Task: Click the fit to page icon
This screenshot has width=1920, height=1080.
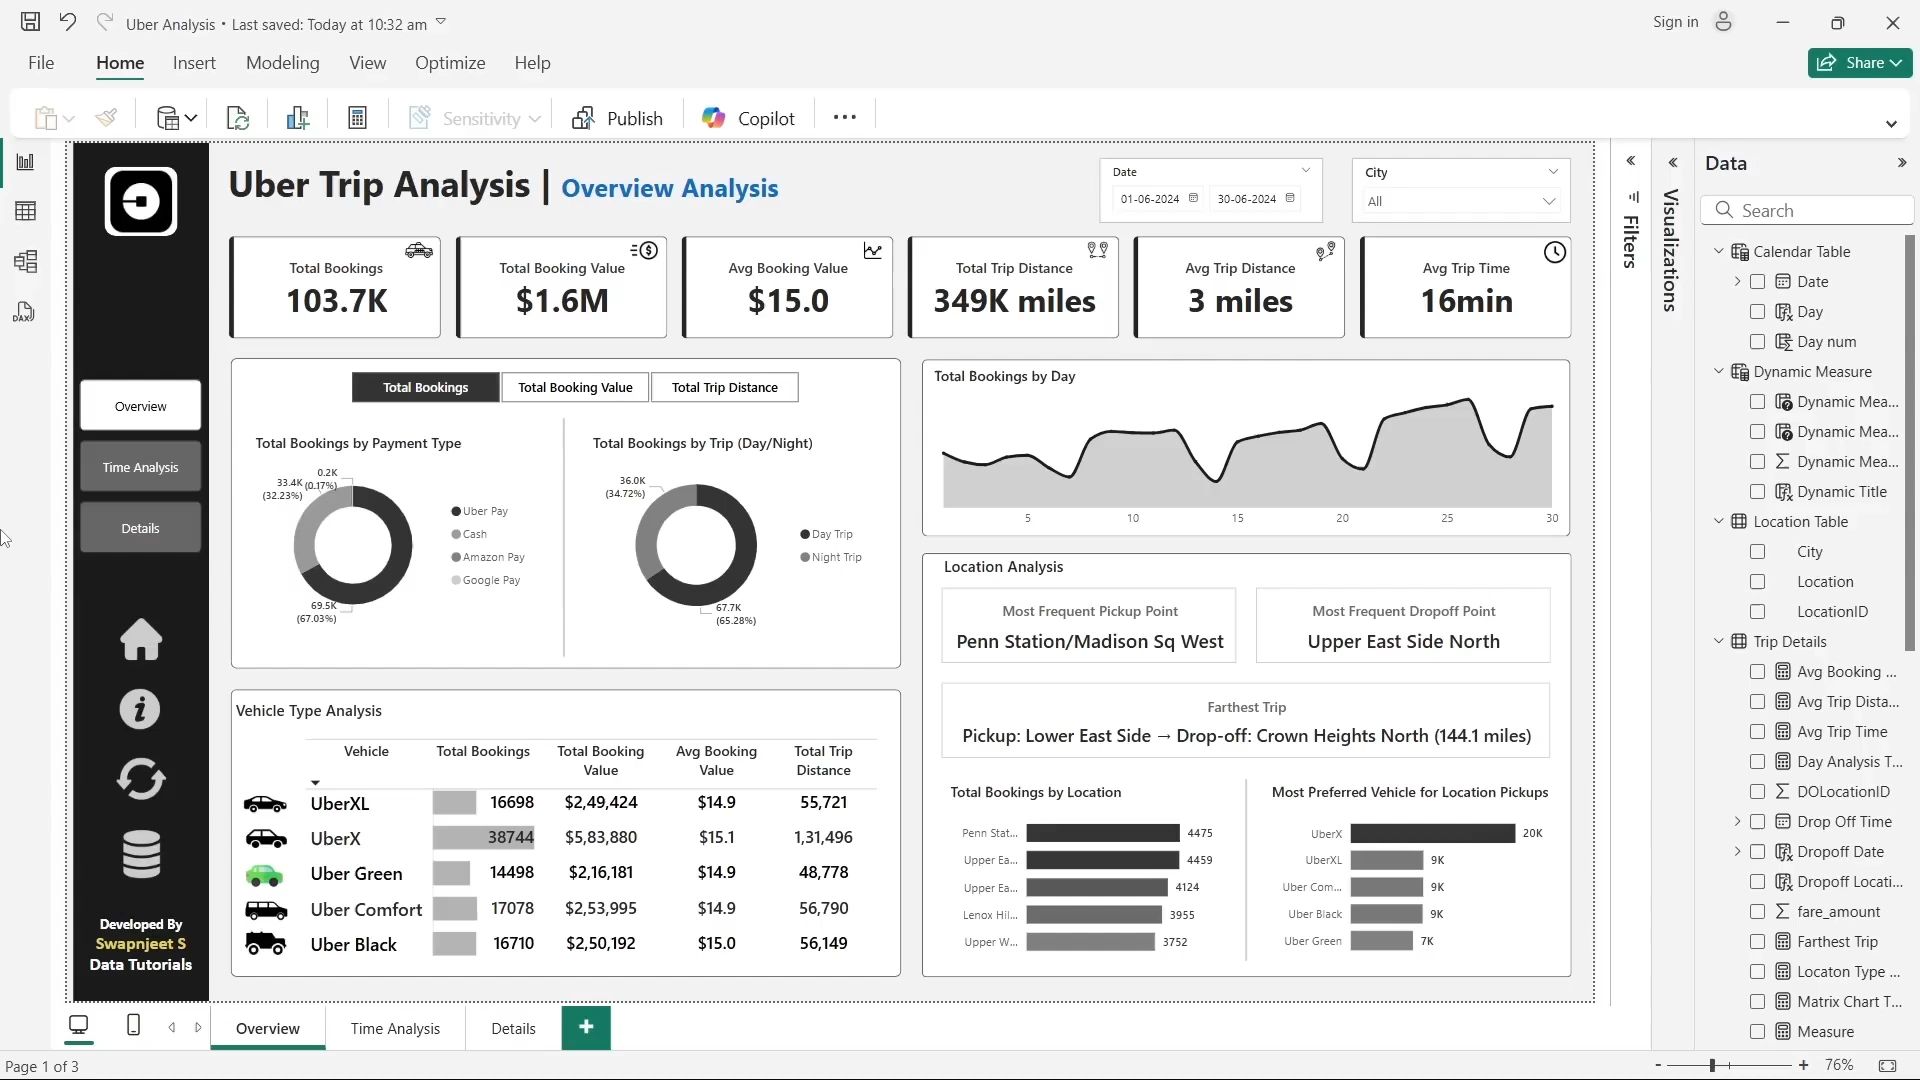Action: tap(1887, 1066)
